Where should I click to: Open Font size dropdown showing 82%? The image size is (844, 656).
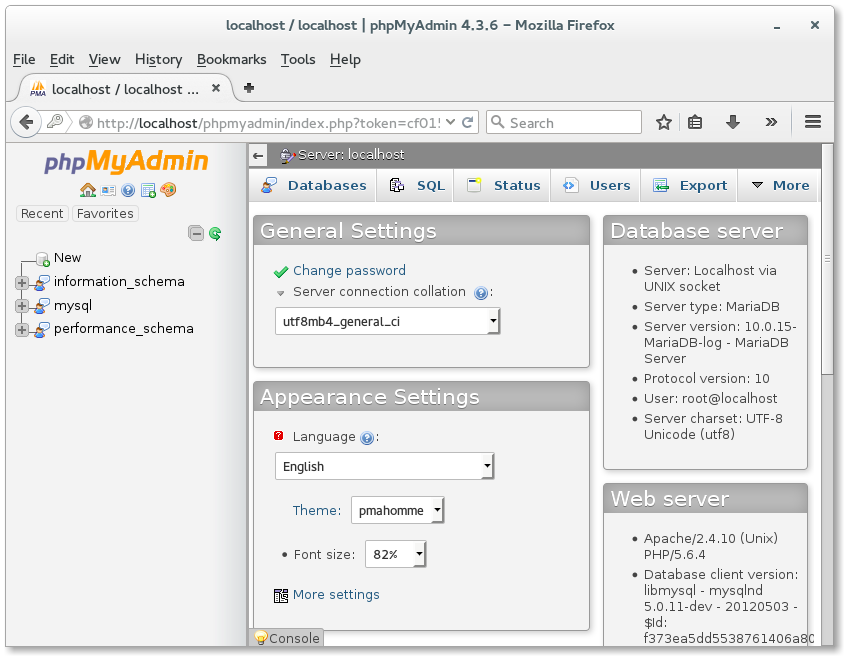click(x=395, y=554)
